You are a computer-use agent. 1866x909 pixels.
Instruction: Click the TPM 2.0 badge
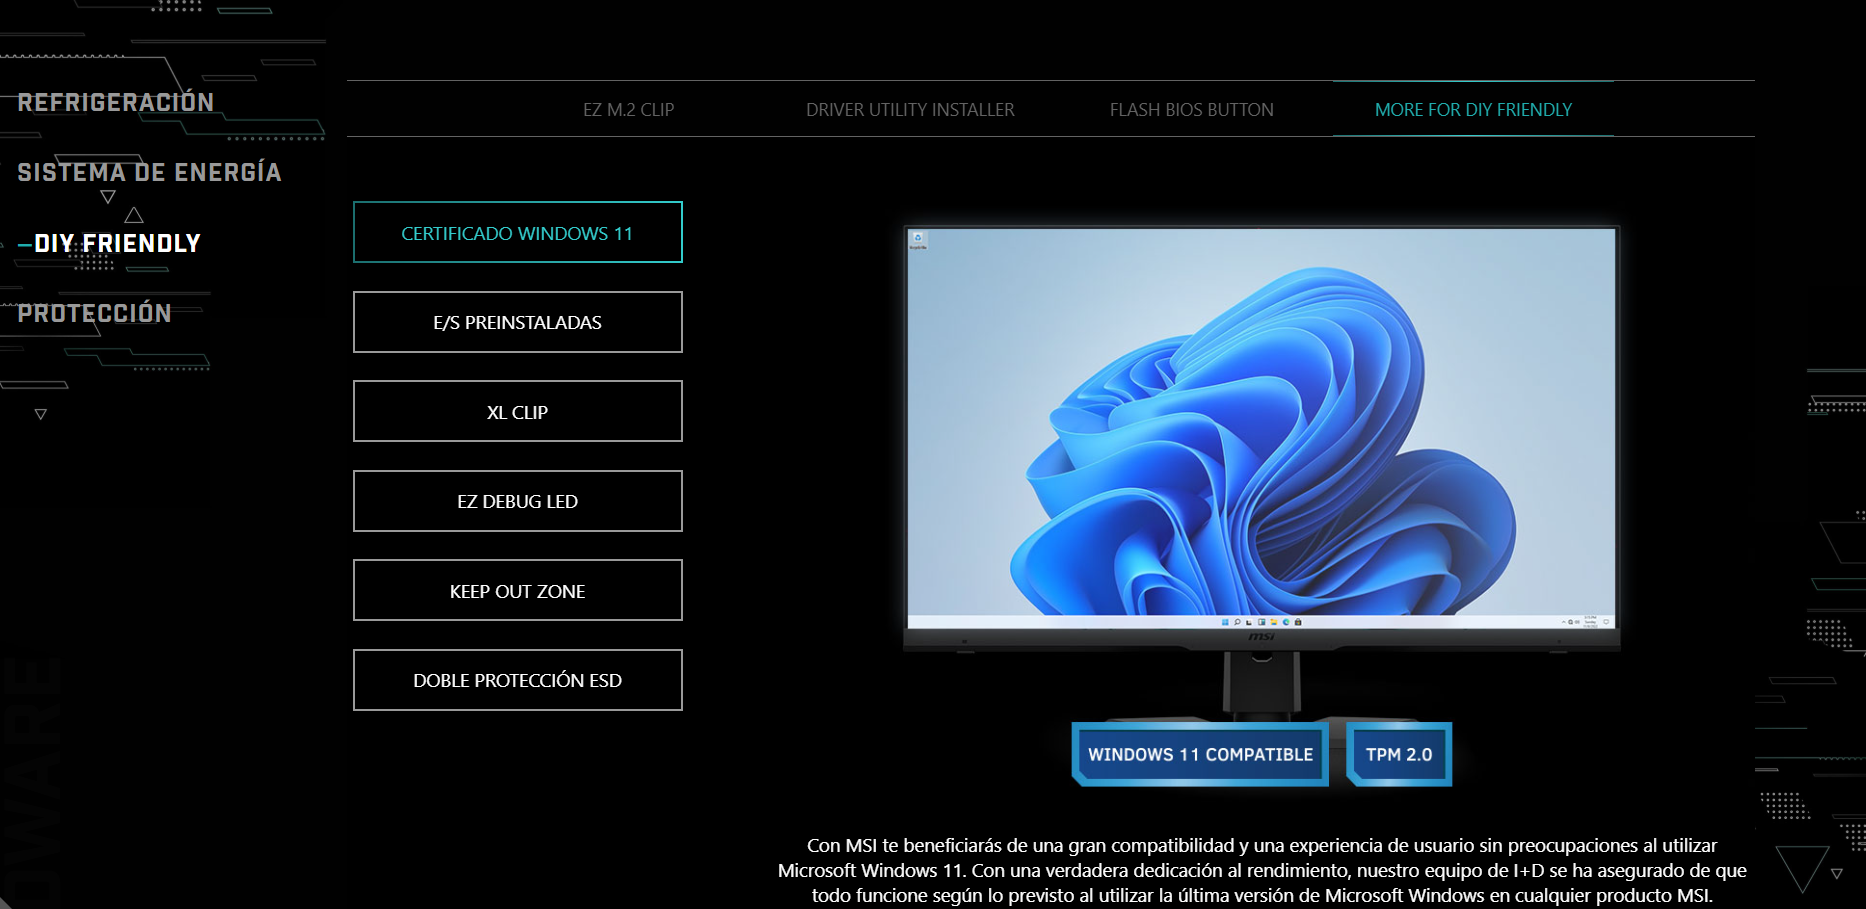point(1399,754)
